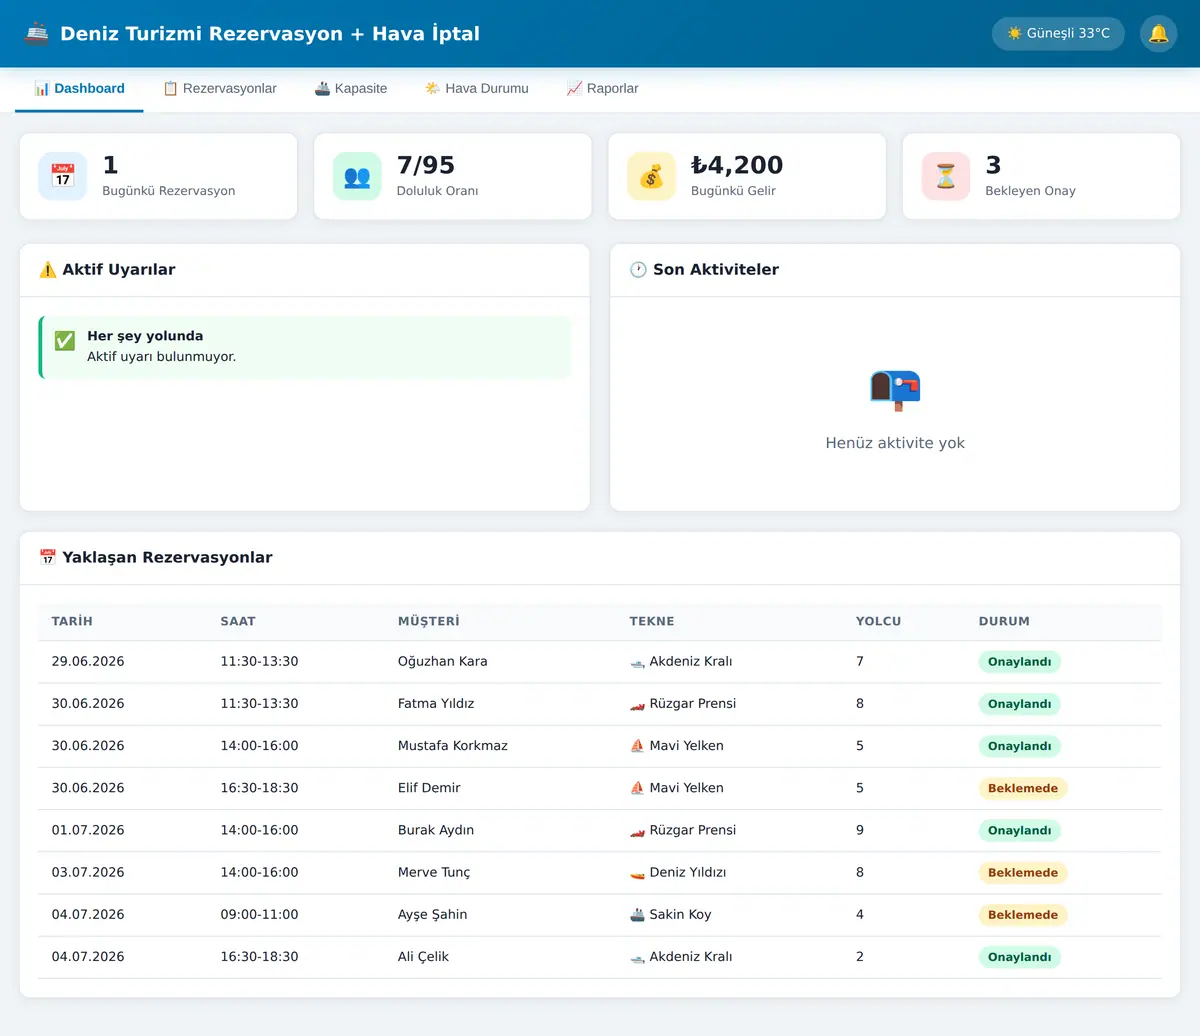This screenshot has height=1036, width=1200.
Task: Click the customer name Ayşe Şahin
Action: [x=432, y=915]
